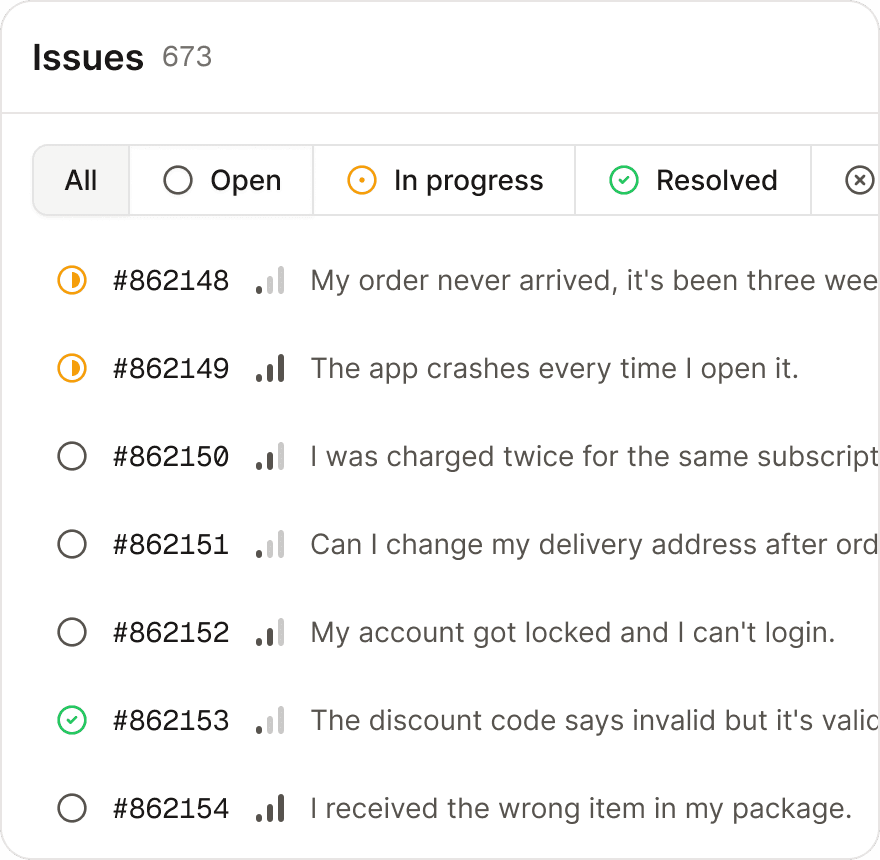Click the priority bars icon for #862148
Viewport: 880px width, 860px height.
click(x=270, y=280)
